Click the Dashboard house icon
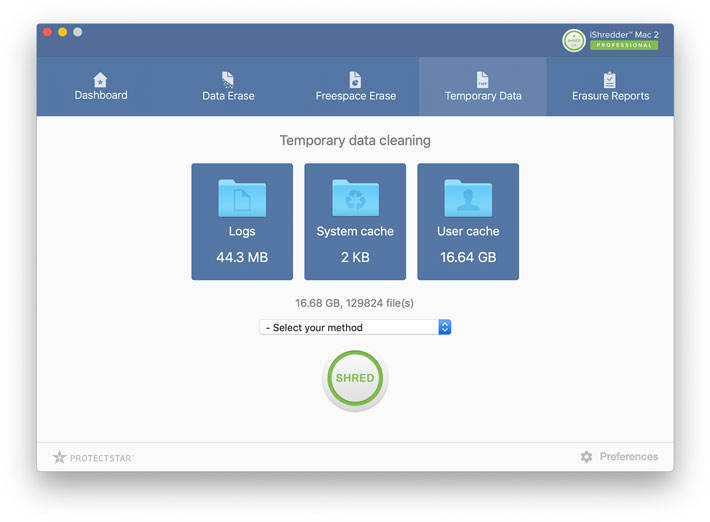This screenshot has height=522, width=710. click(x=100, y=79)
